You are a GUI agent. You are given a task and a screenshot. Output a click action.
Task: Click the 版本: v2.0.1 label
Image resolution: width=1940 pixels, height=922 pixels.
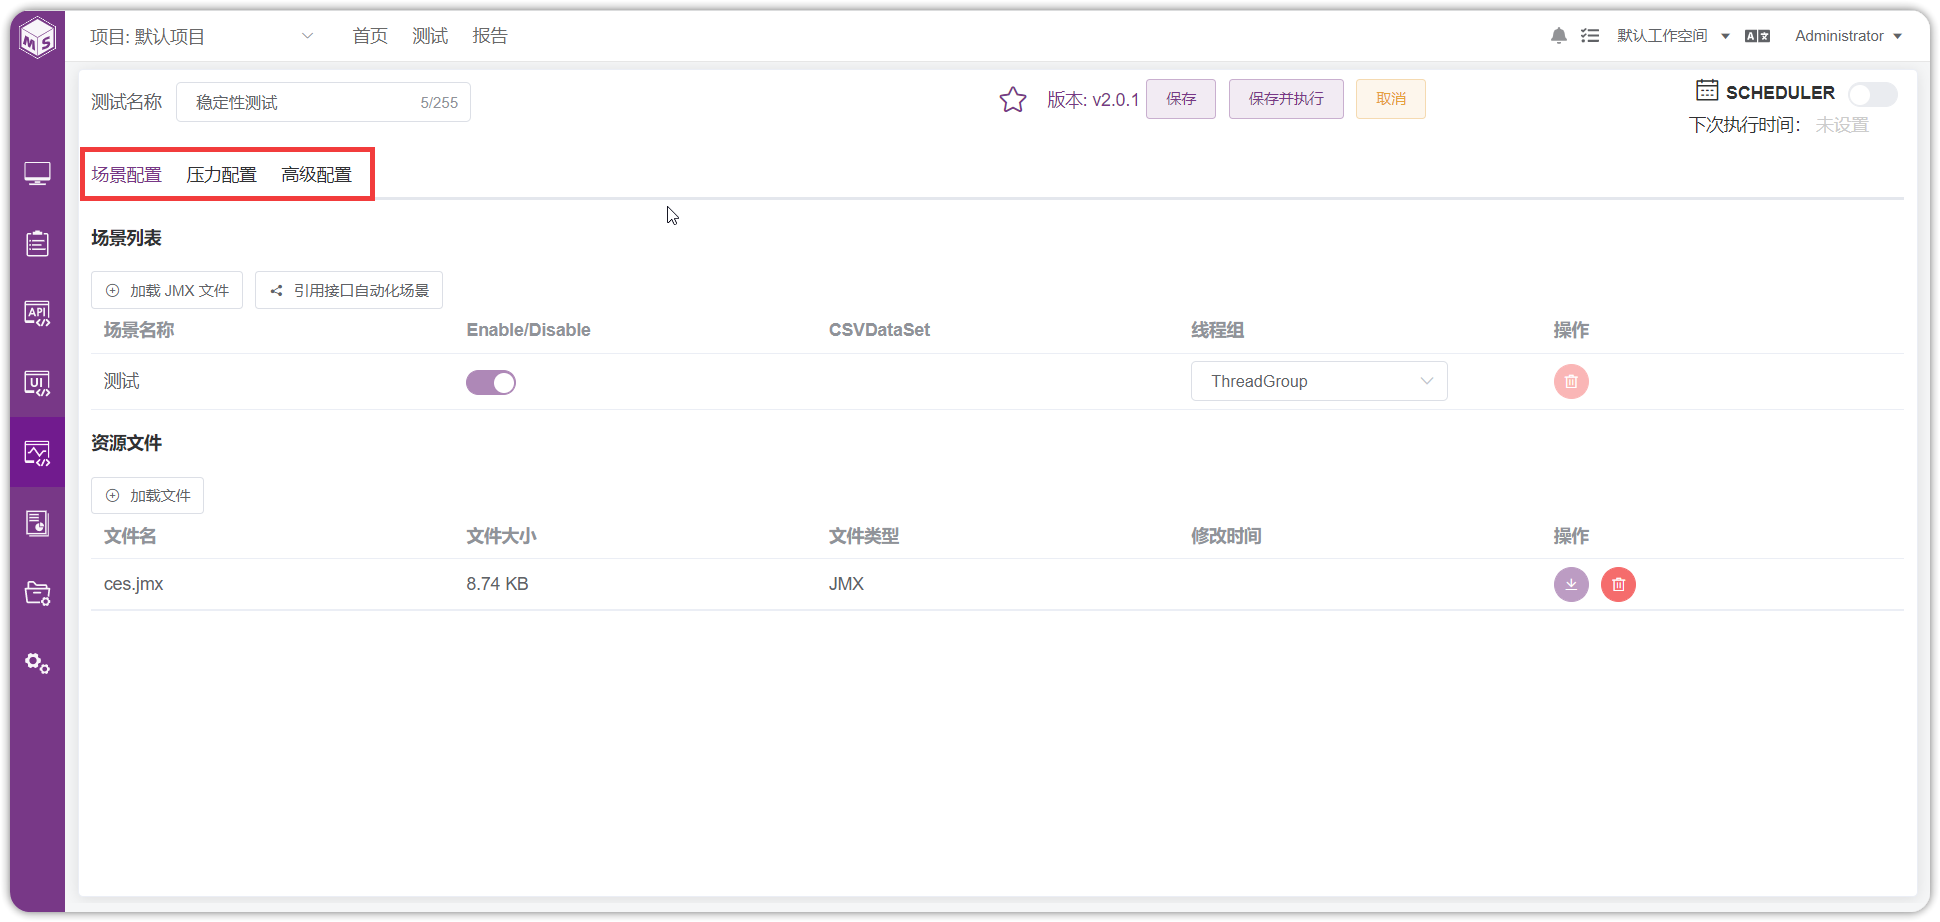[1093, 100]
